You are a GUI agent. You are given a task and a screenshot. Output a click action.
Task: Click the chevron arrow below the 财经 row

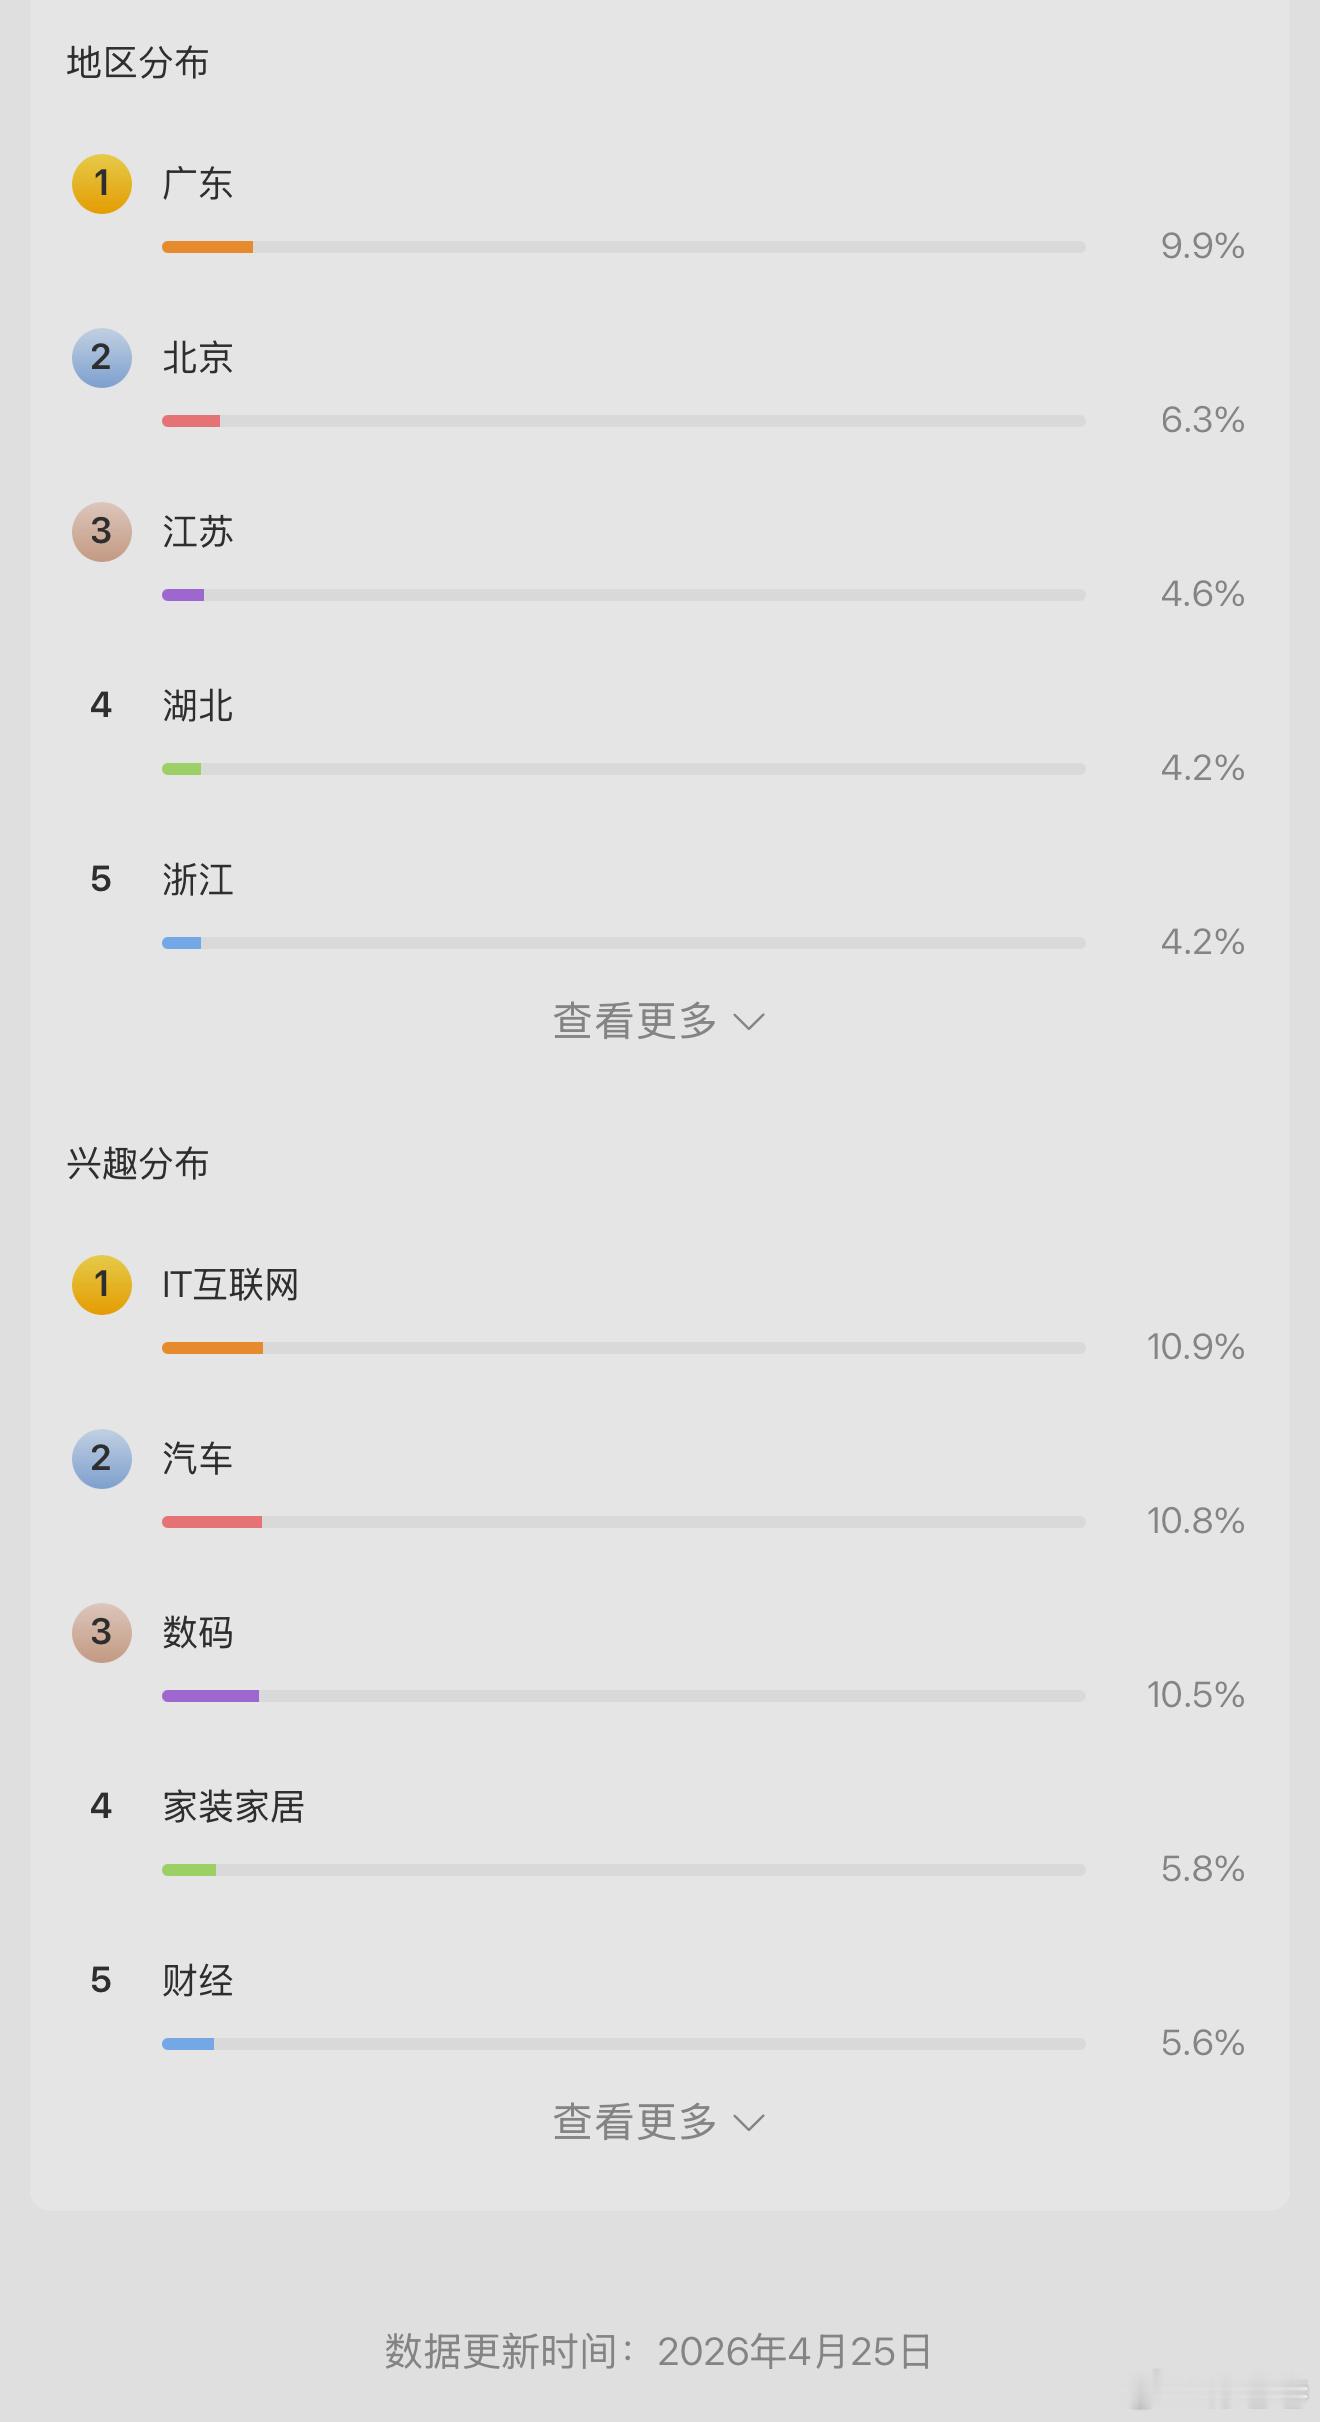point(749,2123)
